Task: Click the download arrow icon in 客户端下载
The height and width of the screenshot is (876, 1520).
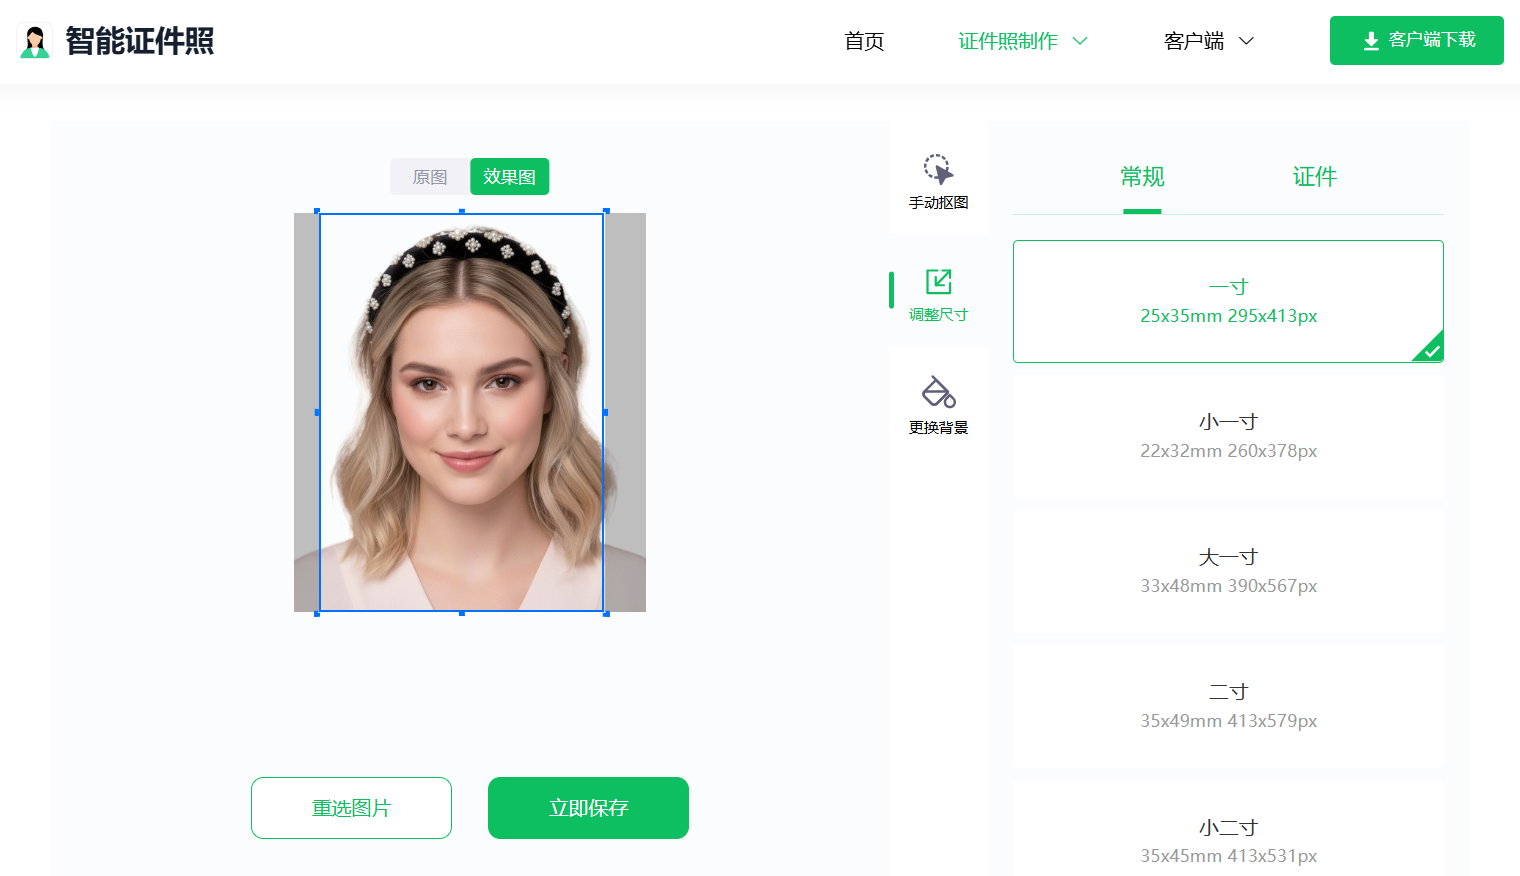Action: point(1371,41)
